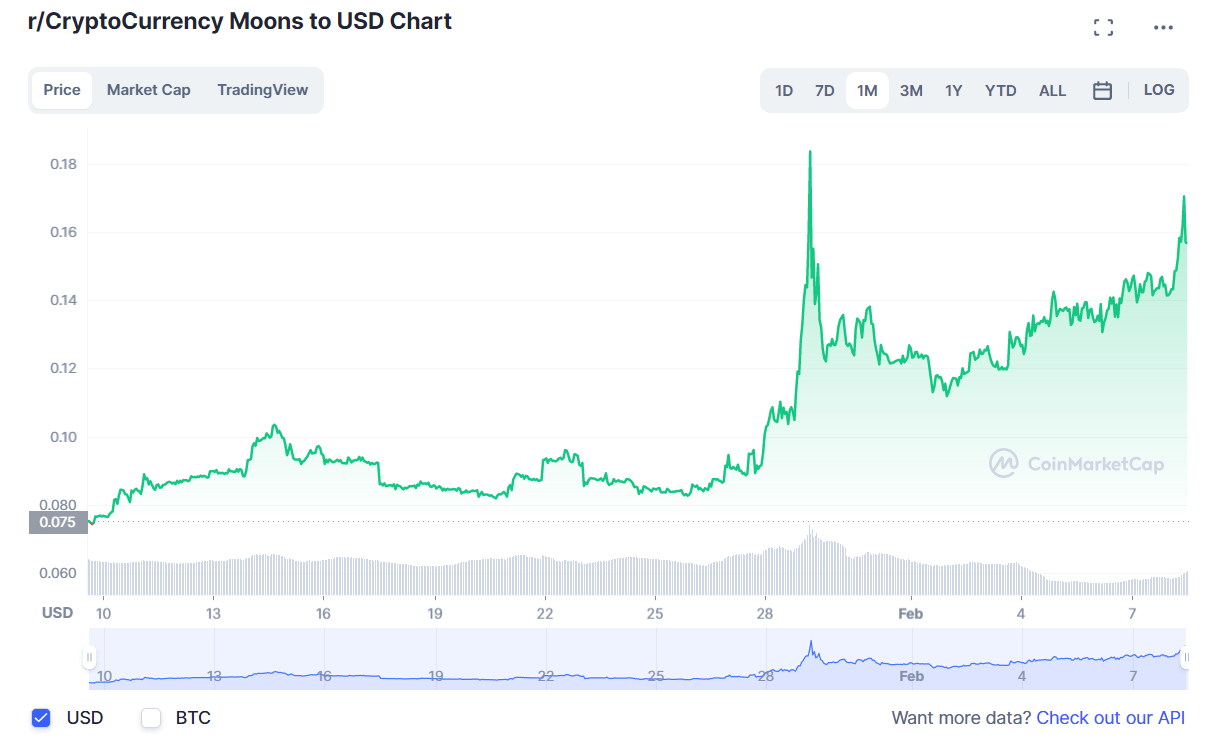Click the CoinMarketCap watermark logo
The width and height of the screenshot is (1218, 745).
[1076, 463]
